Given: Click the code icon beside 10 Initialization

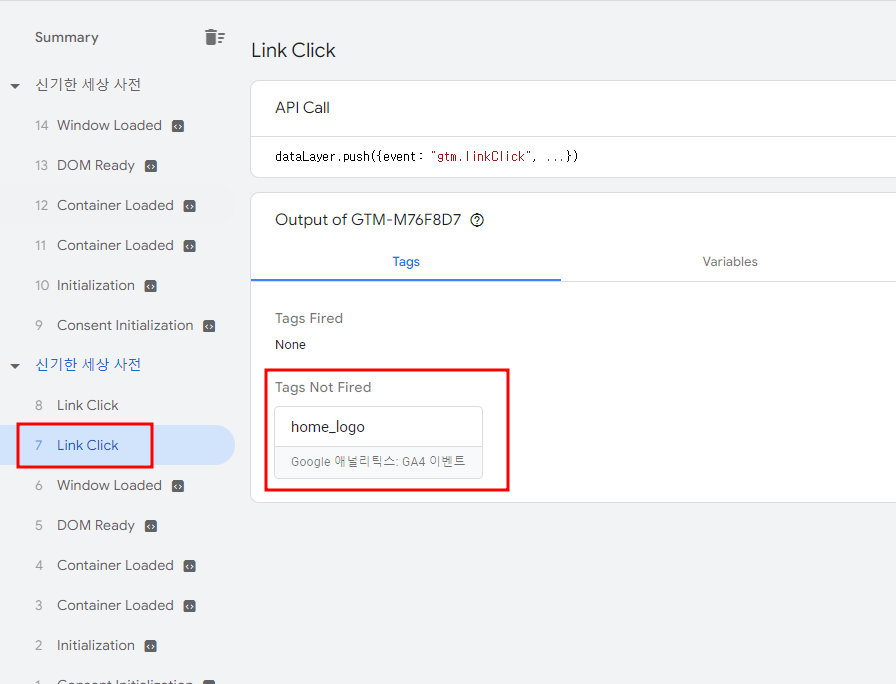Looking at the screenshot, I should (x=151, y=286).
